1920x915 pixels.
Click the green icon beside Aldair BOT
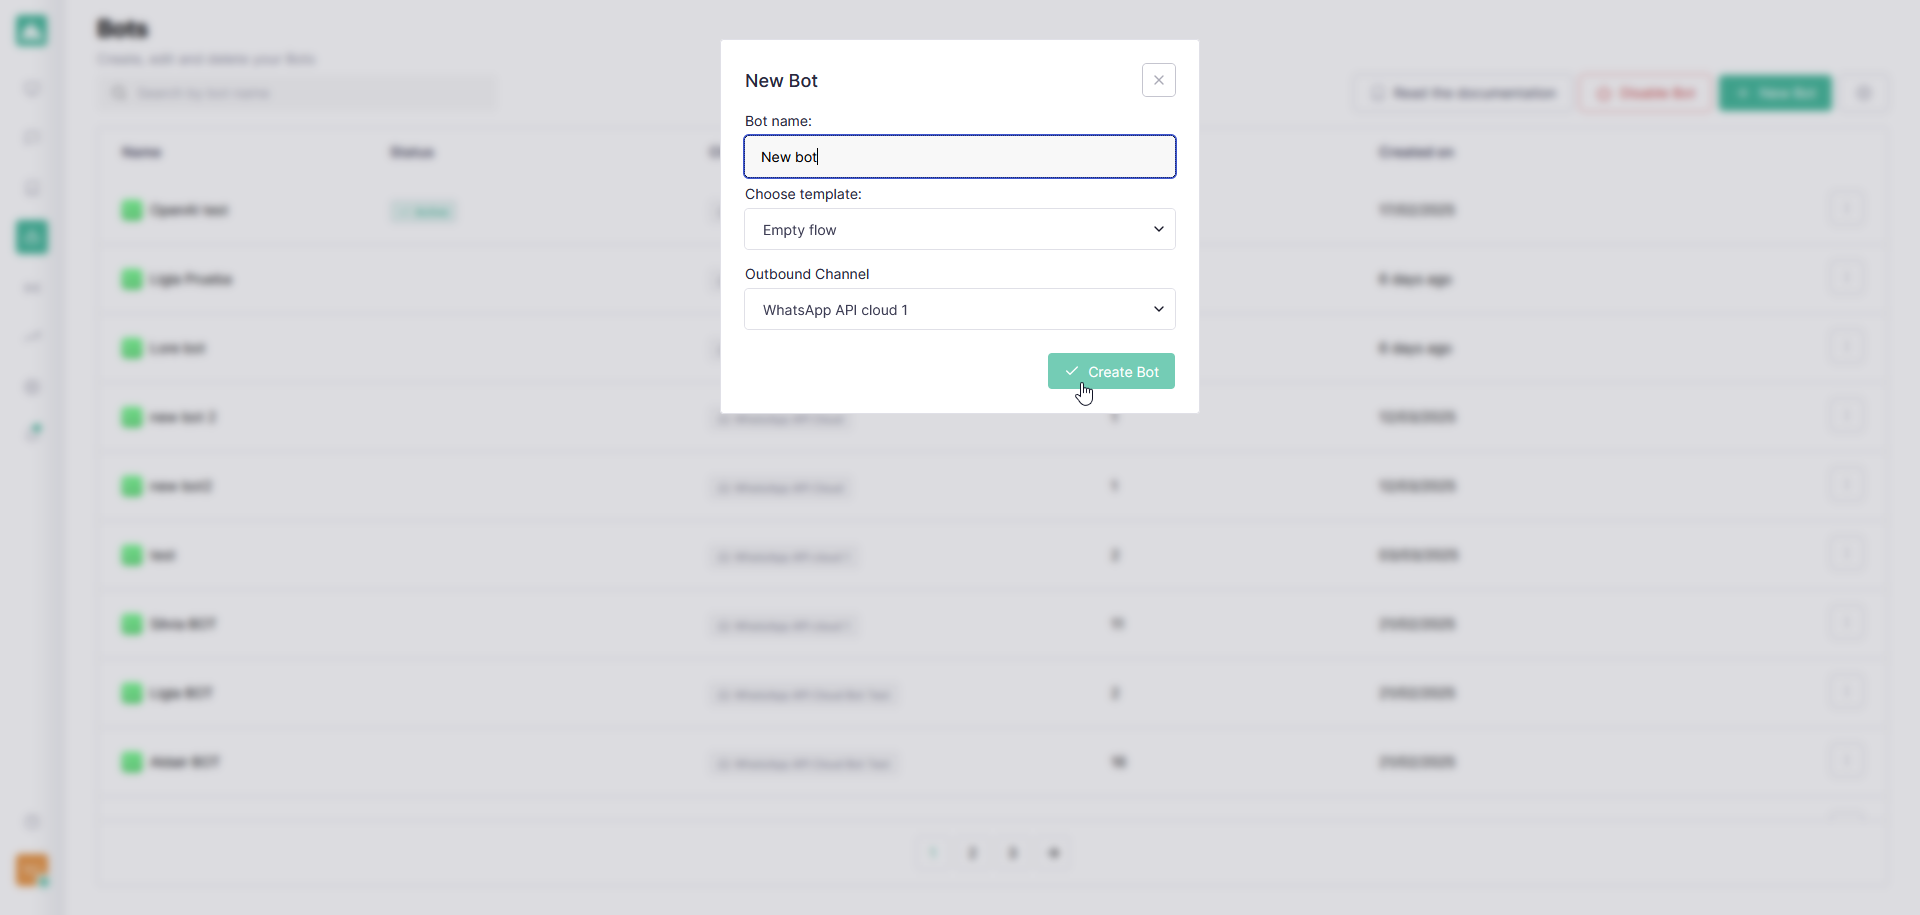click(132, 762)
